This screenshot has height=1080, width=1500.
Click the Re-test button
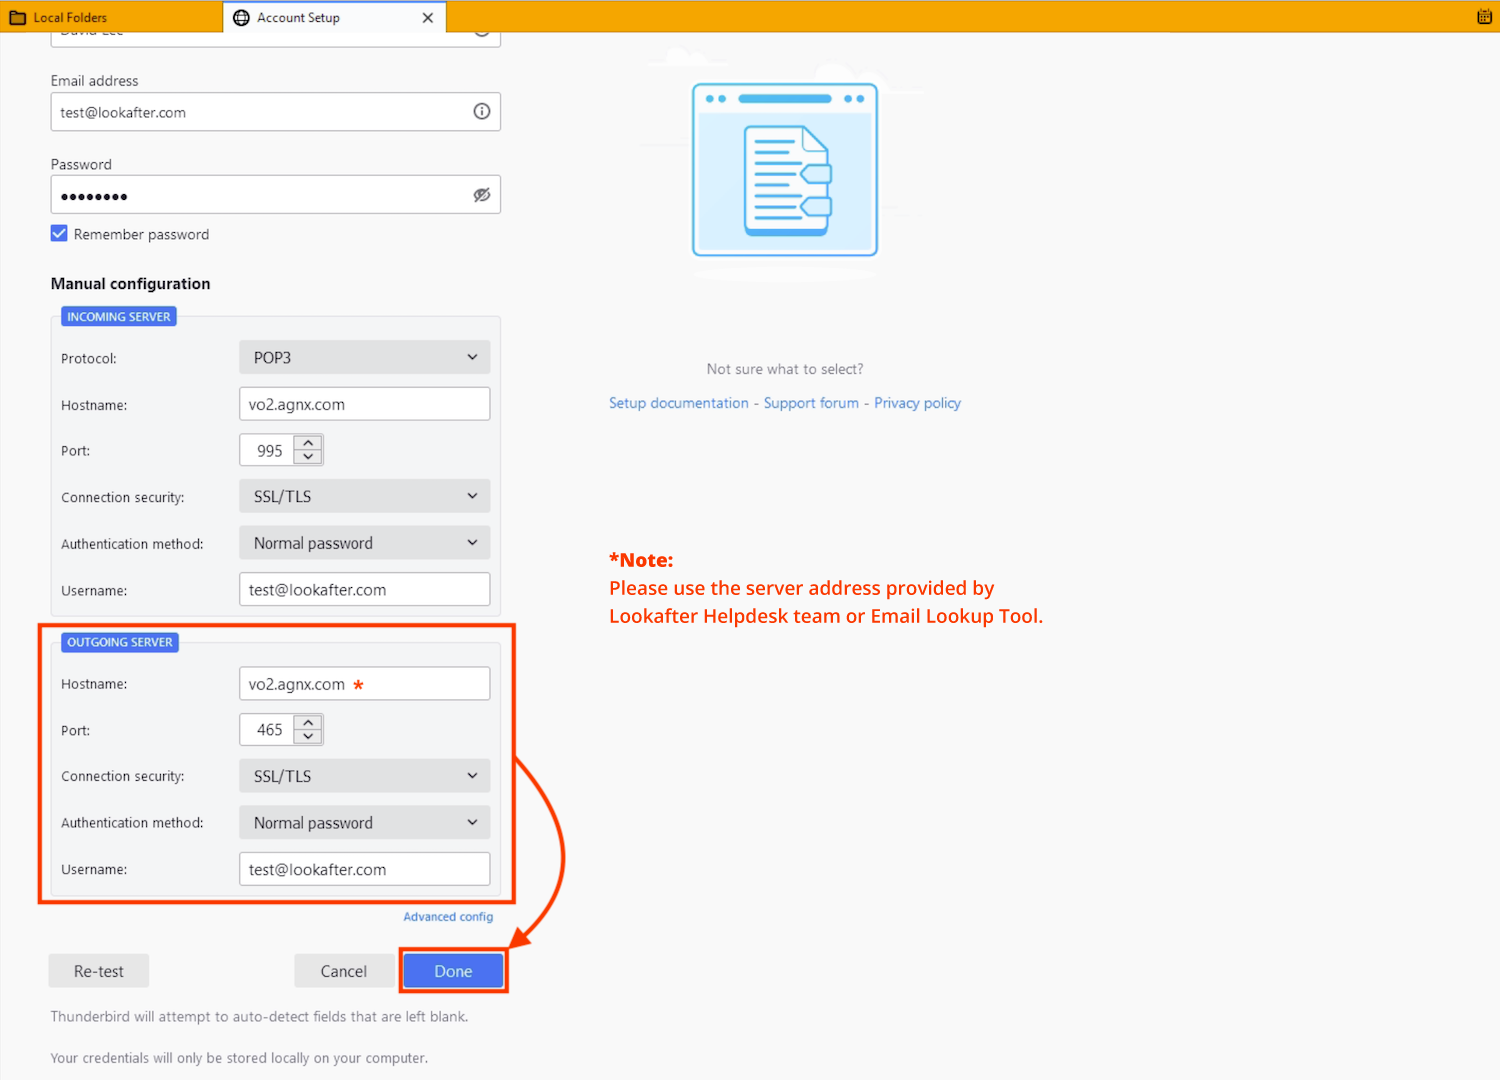pyautogui.click(x=99, y=971)
